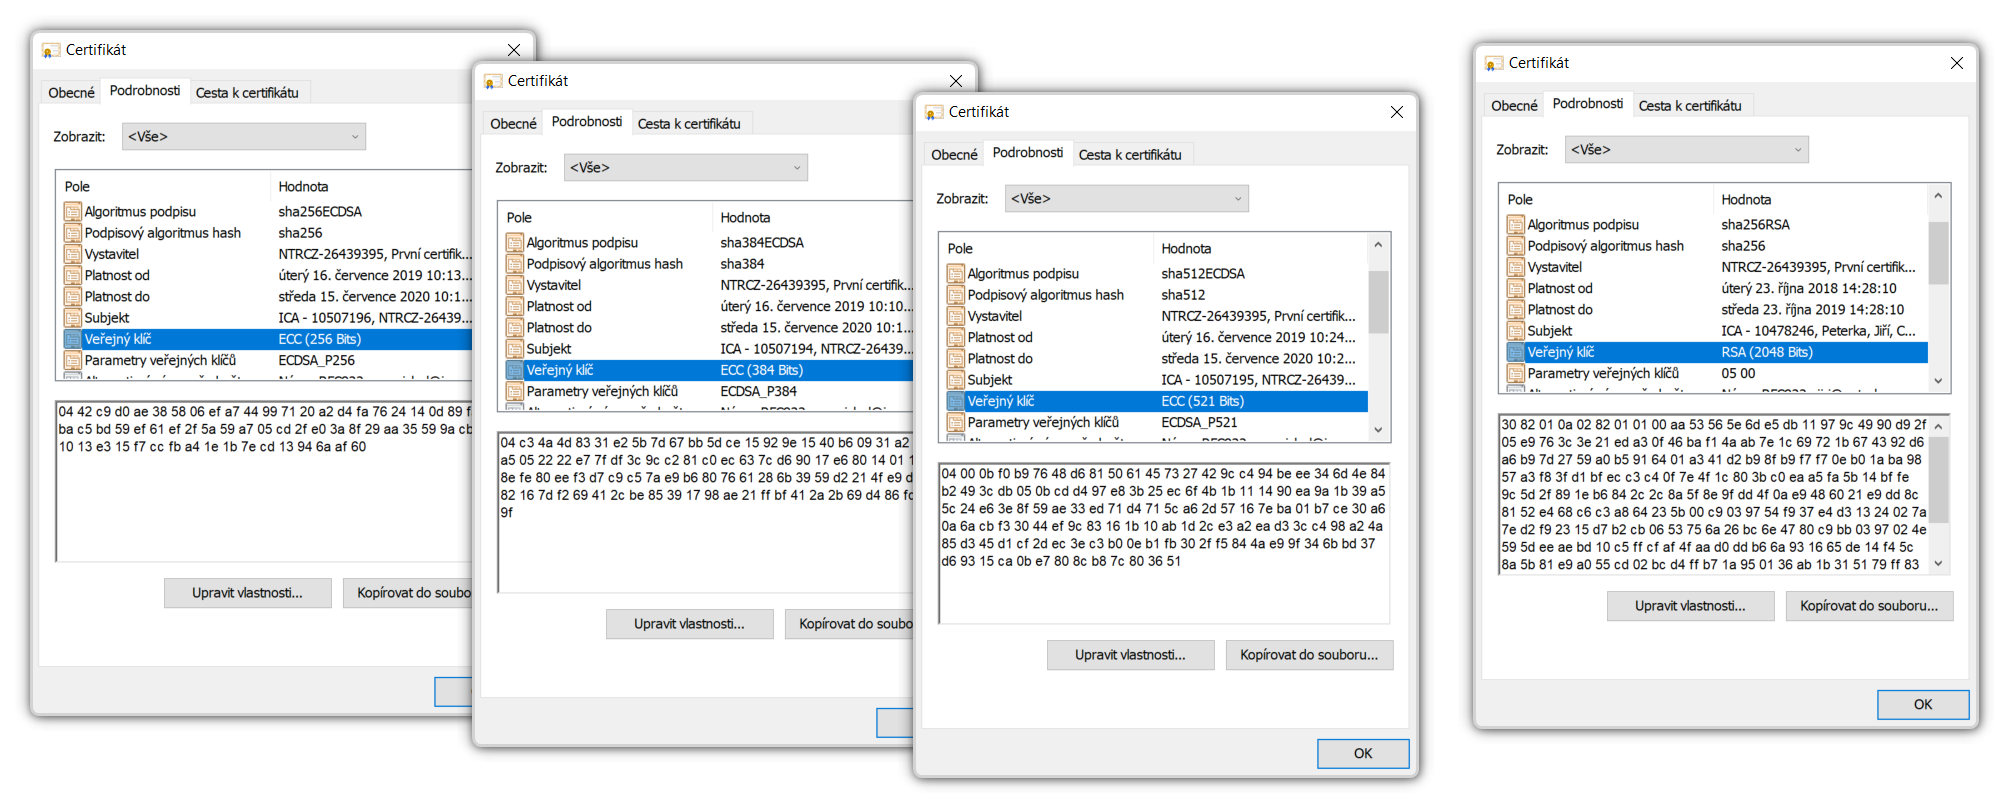Select Podrobnosti tab in sha256RSA window
1996x800 pixels.
click(x=1588, y=103)
